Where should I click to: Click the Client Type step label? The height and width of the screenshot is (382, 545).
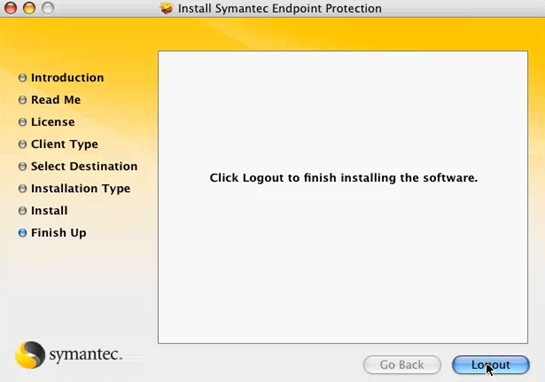click(65, 144)
